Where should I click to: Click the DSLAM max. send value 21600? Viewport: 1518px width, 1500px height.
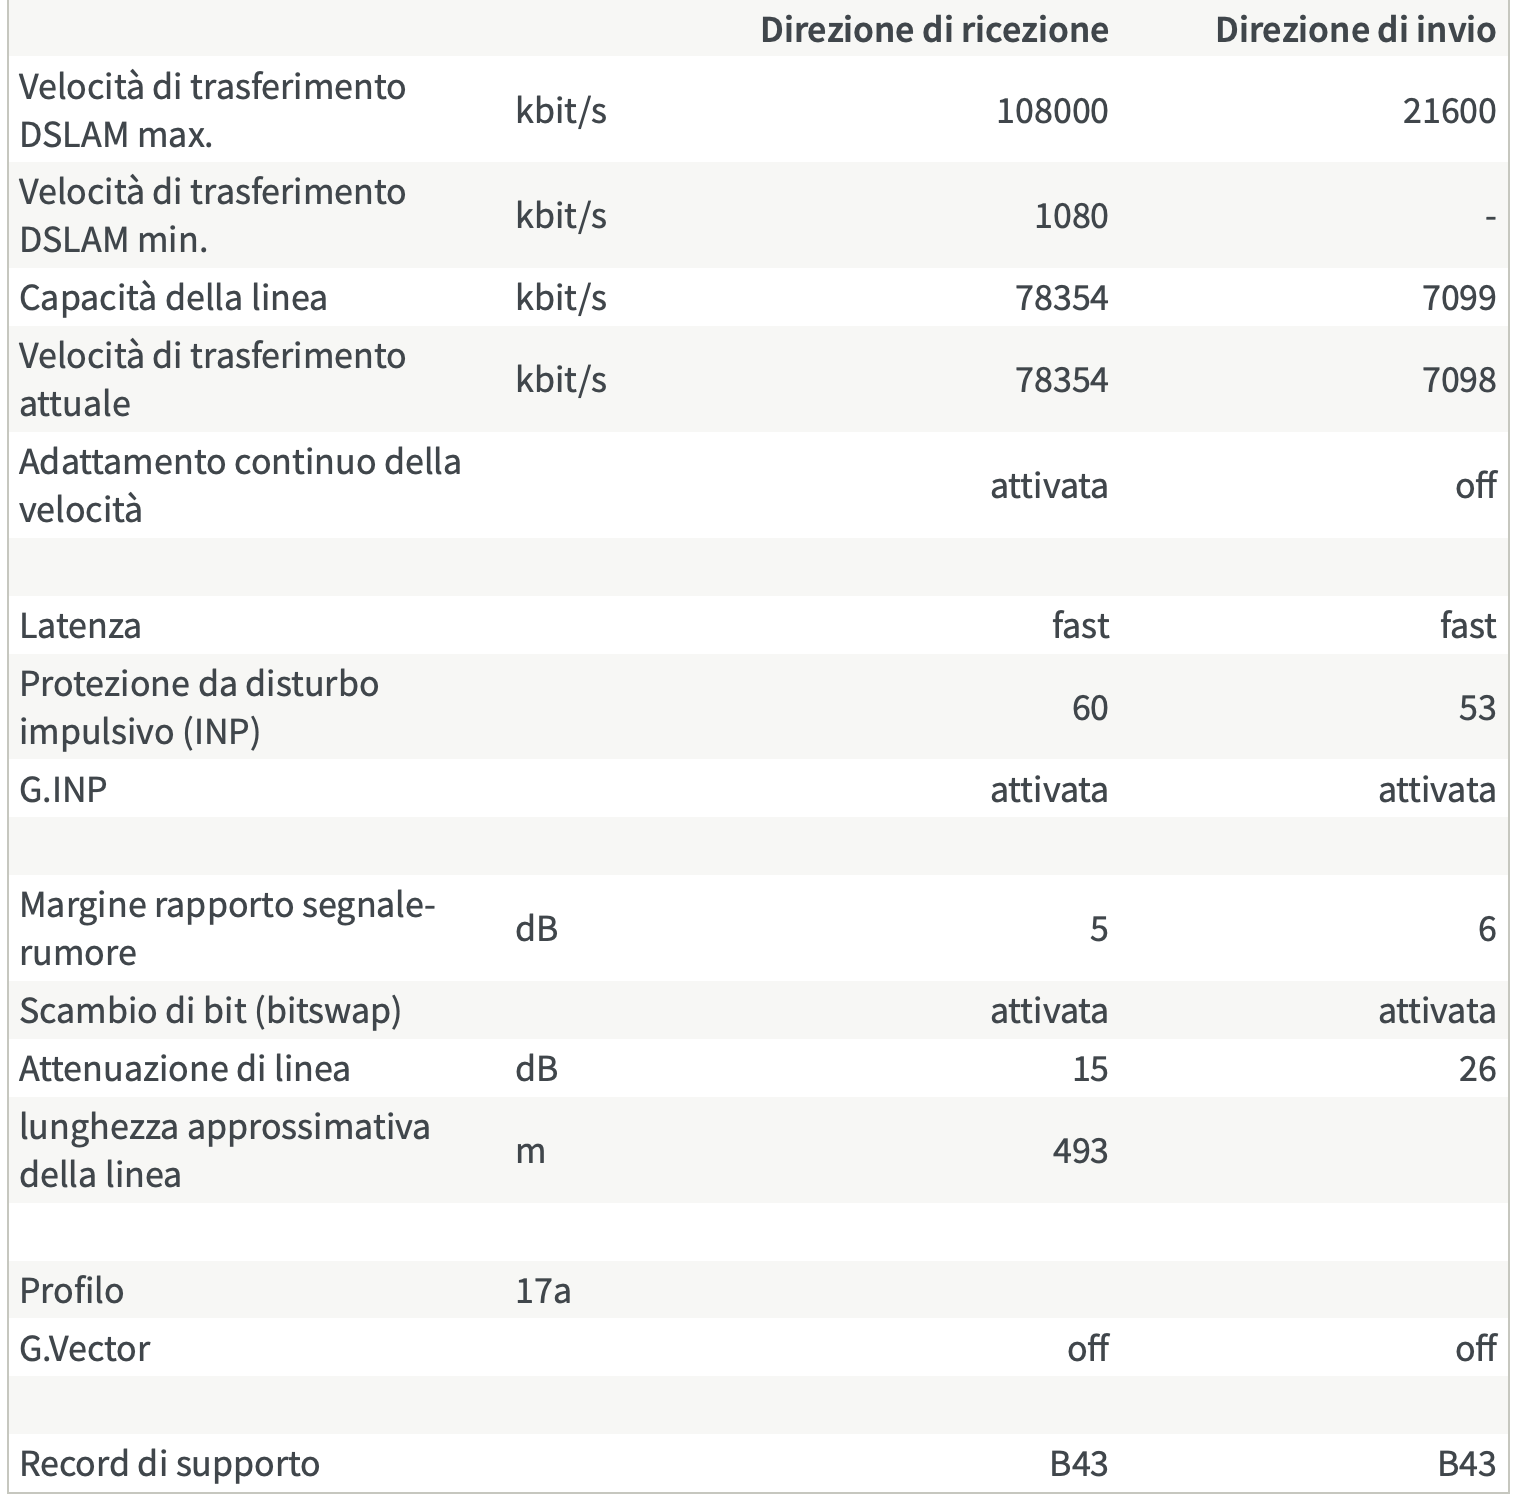coord(1449,110)
